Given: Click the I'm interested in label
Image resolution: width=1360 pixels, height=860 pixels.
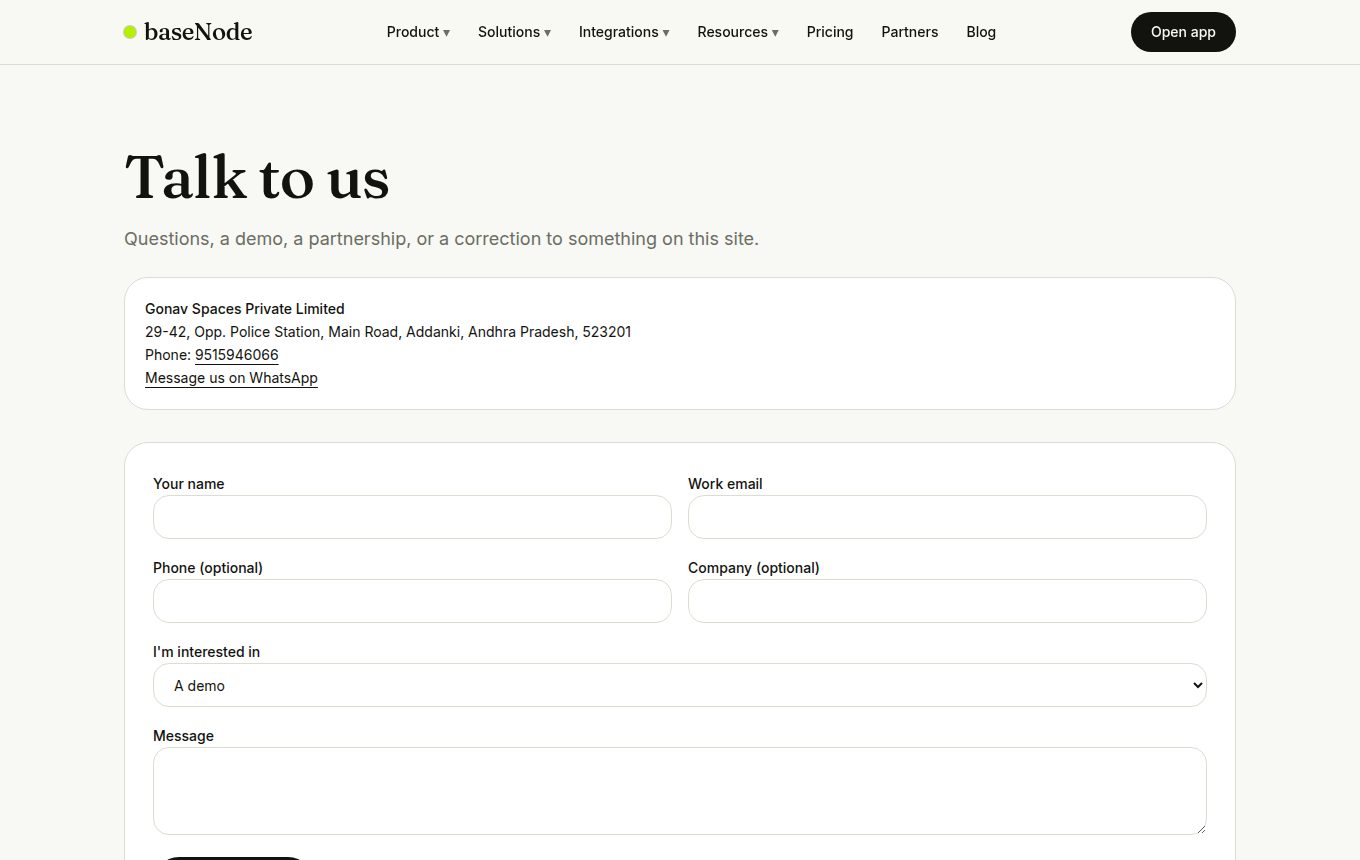Looking at the screenshot, I should pos(206,652).
